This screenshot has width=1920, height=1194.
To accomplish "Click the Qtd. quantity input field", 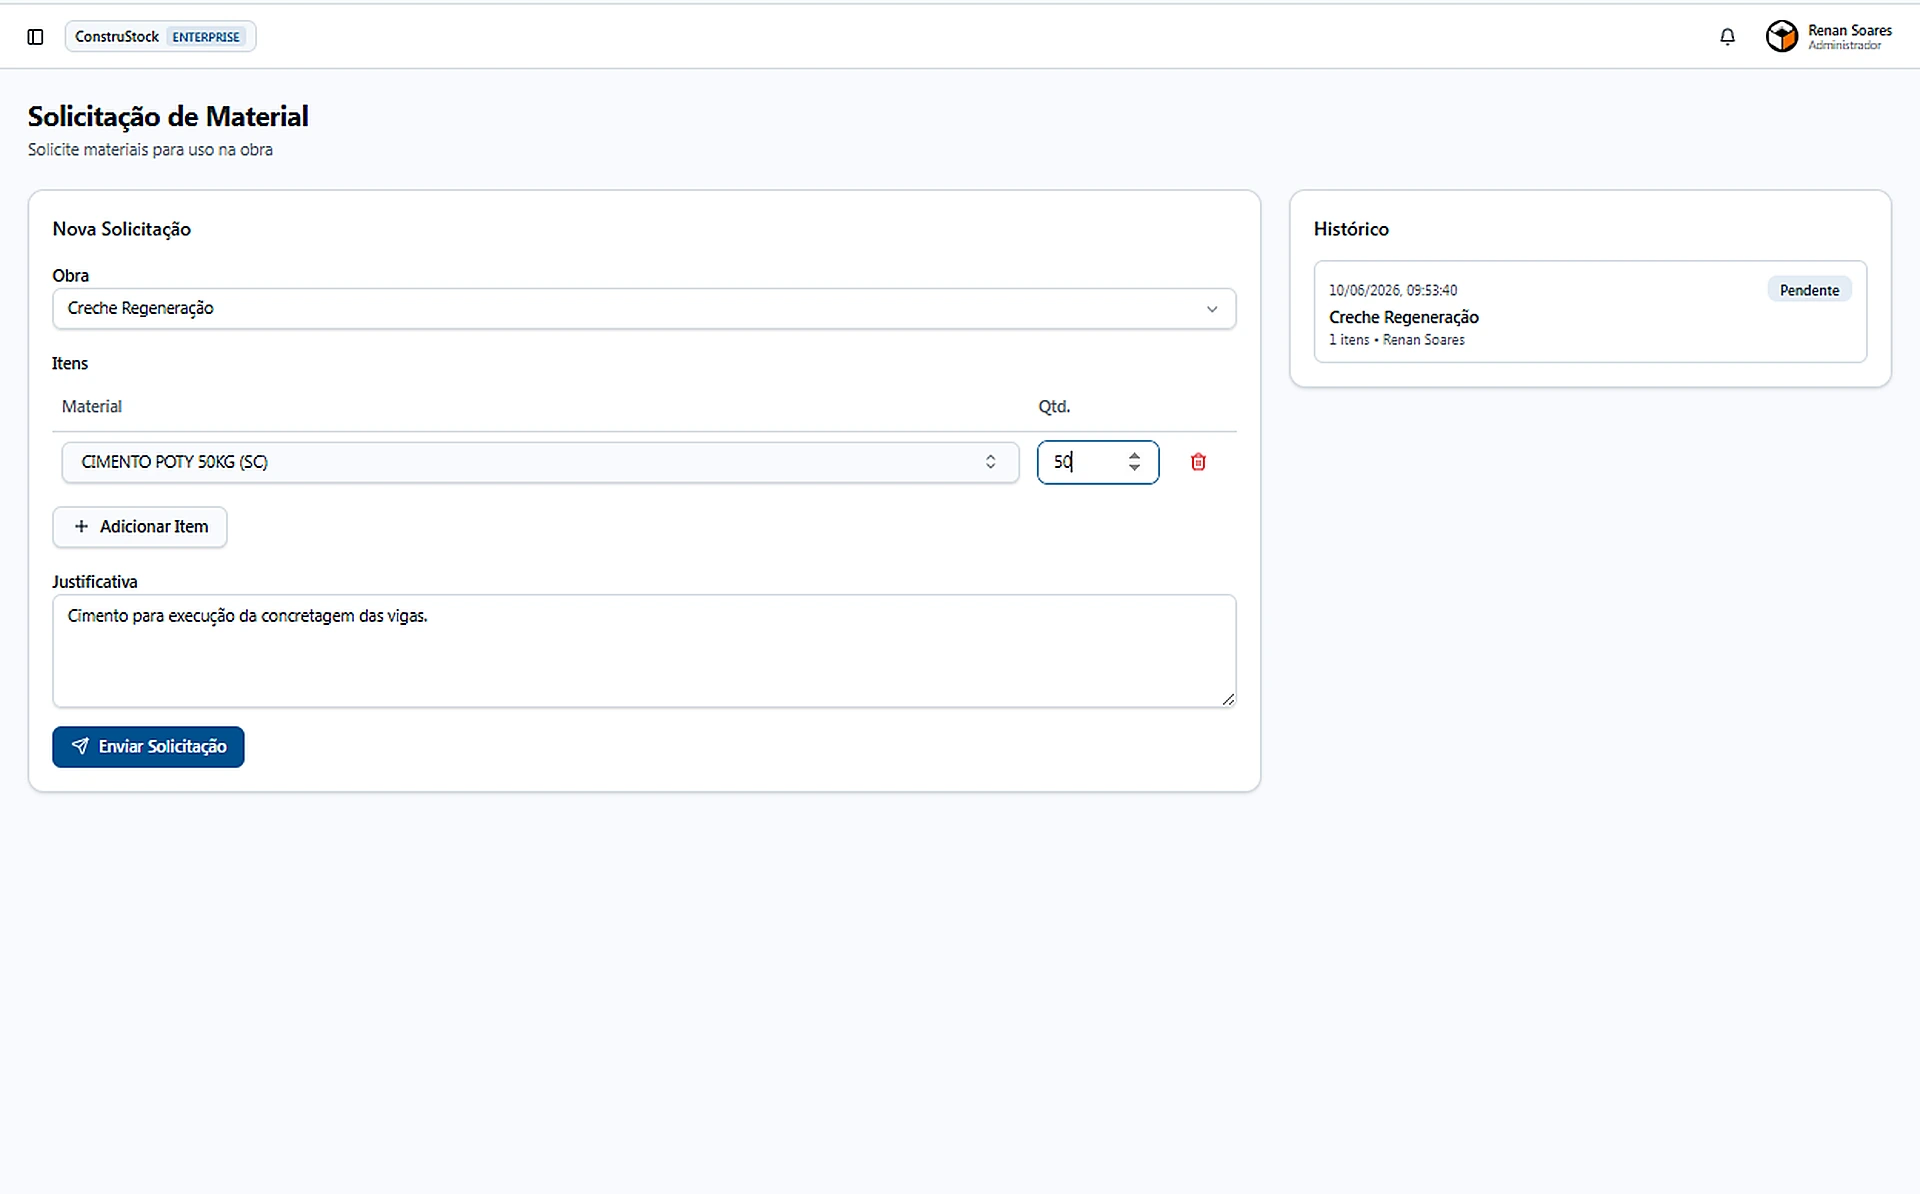I will point(1098,462).
